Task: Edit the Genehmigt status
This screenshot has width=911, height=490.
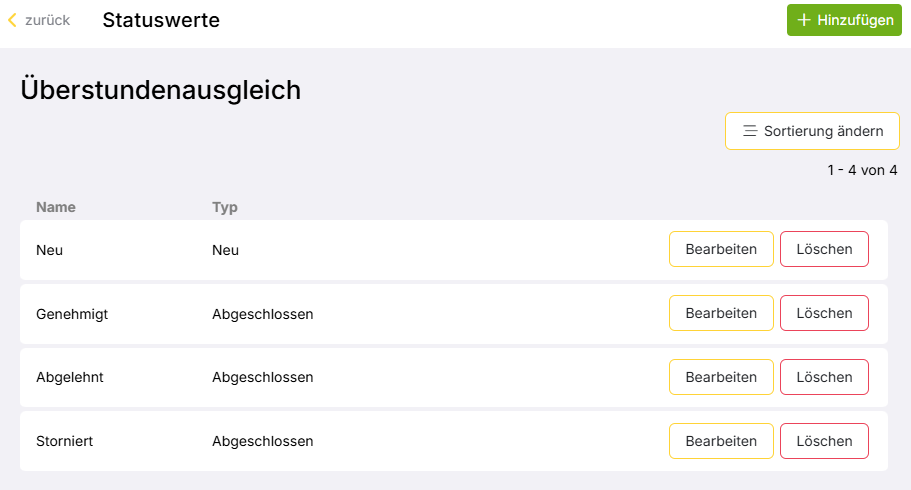Action: 721,313
